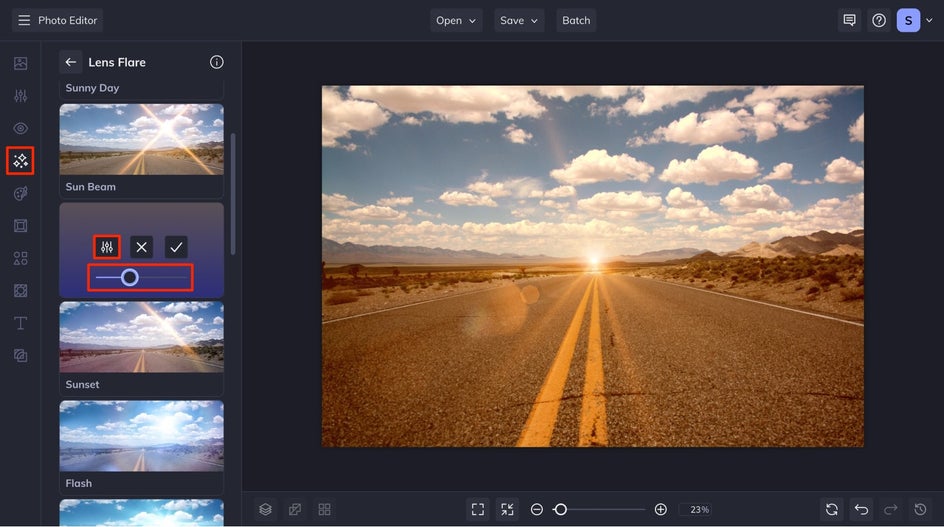Show Lens Flare info
The height and width of the screenshot is (527, 944).
tap(217, 62)
